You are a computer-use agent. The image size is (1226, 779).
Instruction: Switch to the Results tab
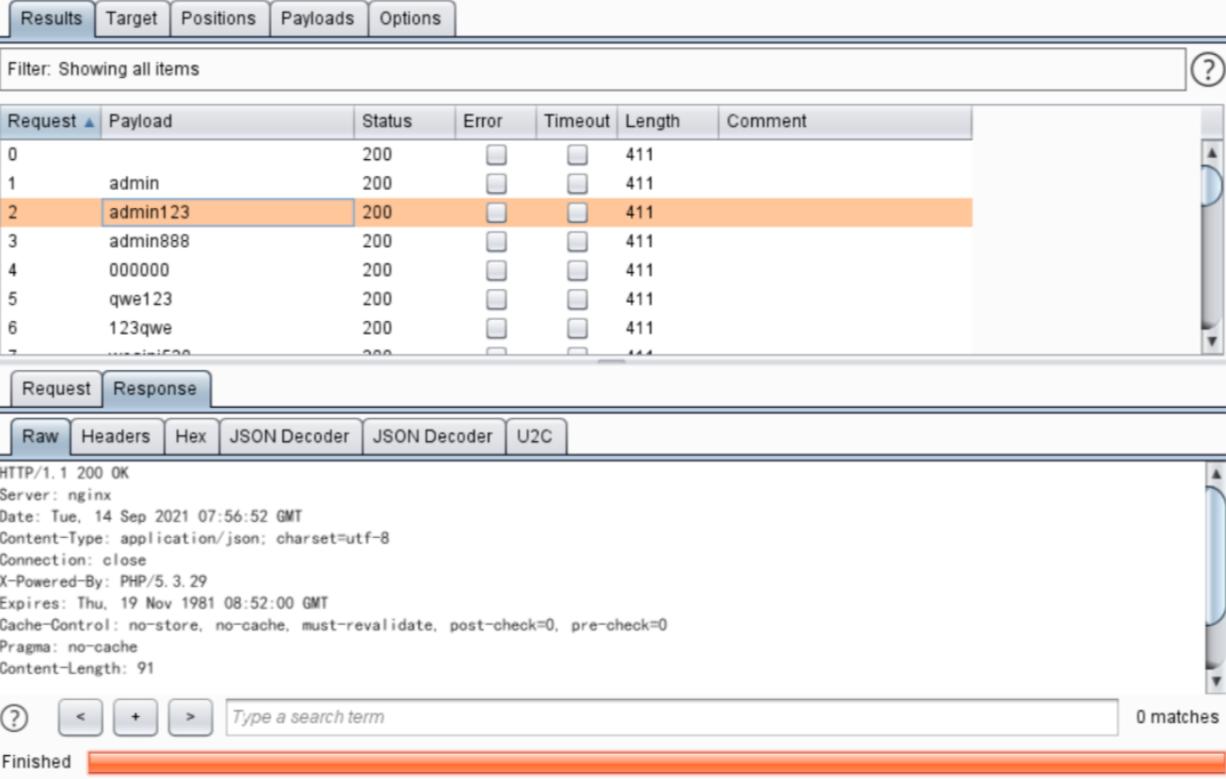coord(51,18)
